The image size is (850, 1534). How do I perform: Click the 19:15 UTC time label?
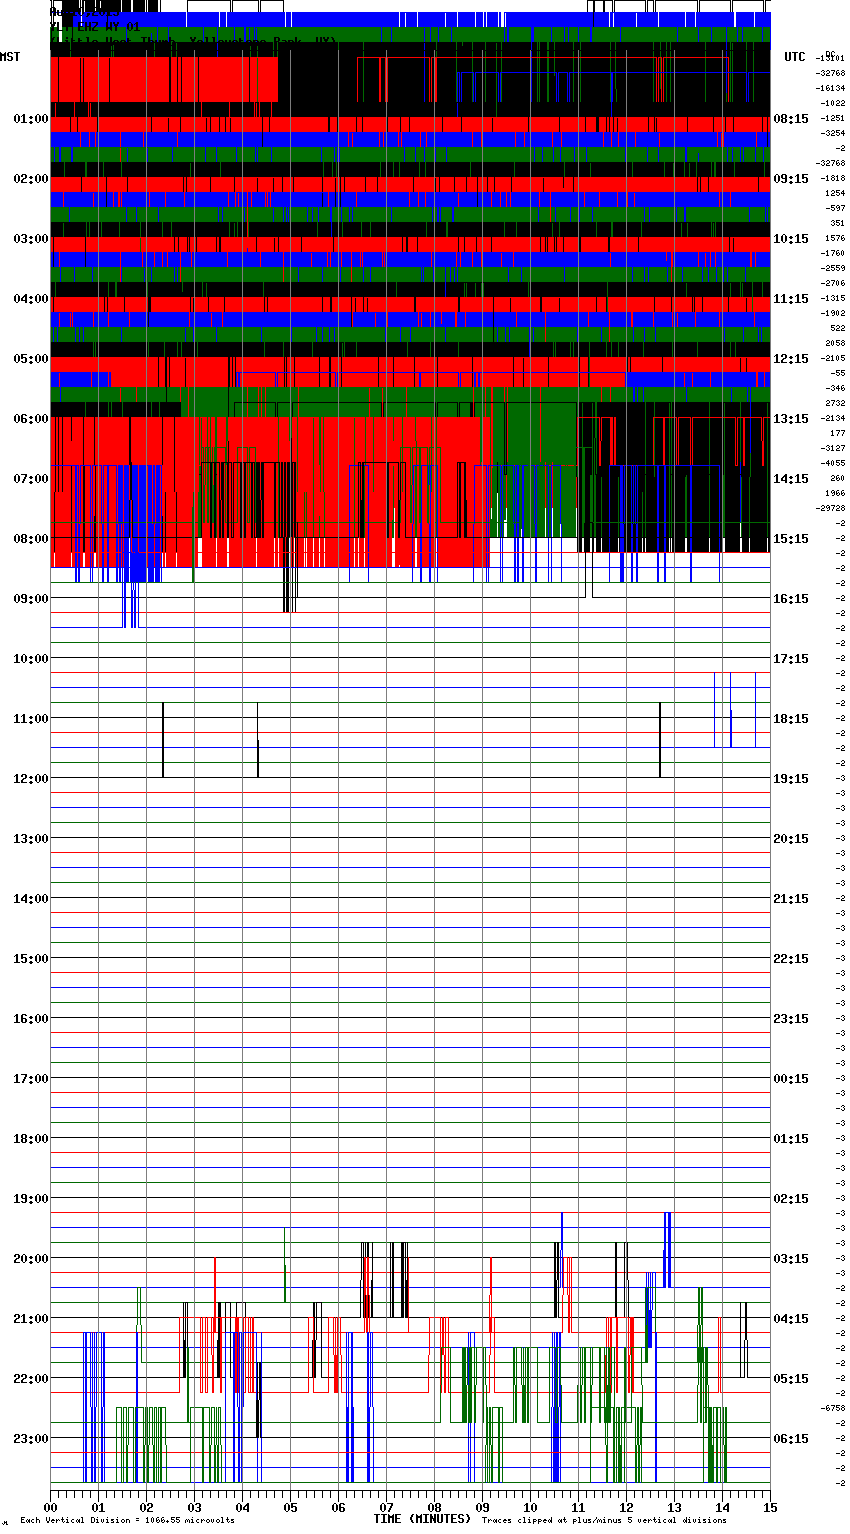tap(791, 779)
